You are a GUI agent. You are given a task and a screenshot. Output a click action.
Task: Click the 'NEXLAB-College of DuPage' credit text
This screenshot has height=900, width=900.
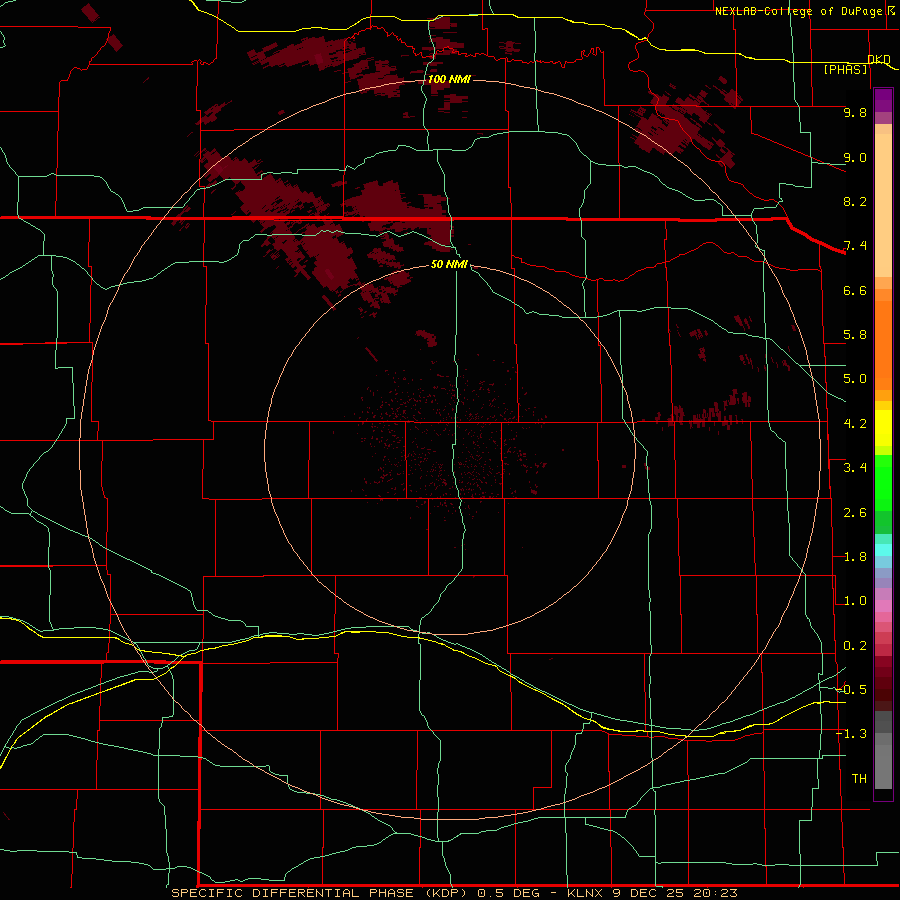[798, 11]
